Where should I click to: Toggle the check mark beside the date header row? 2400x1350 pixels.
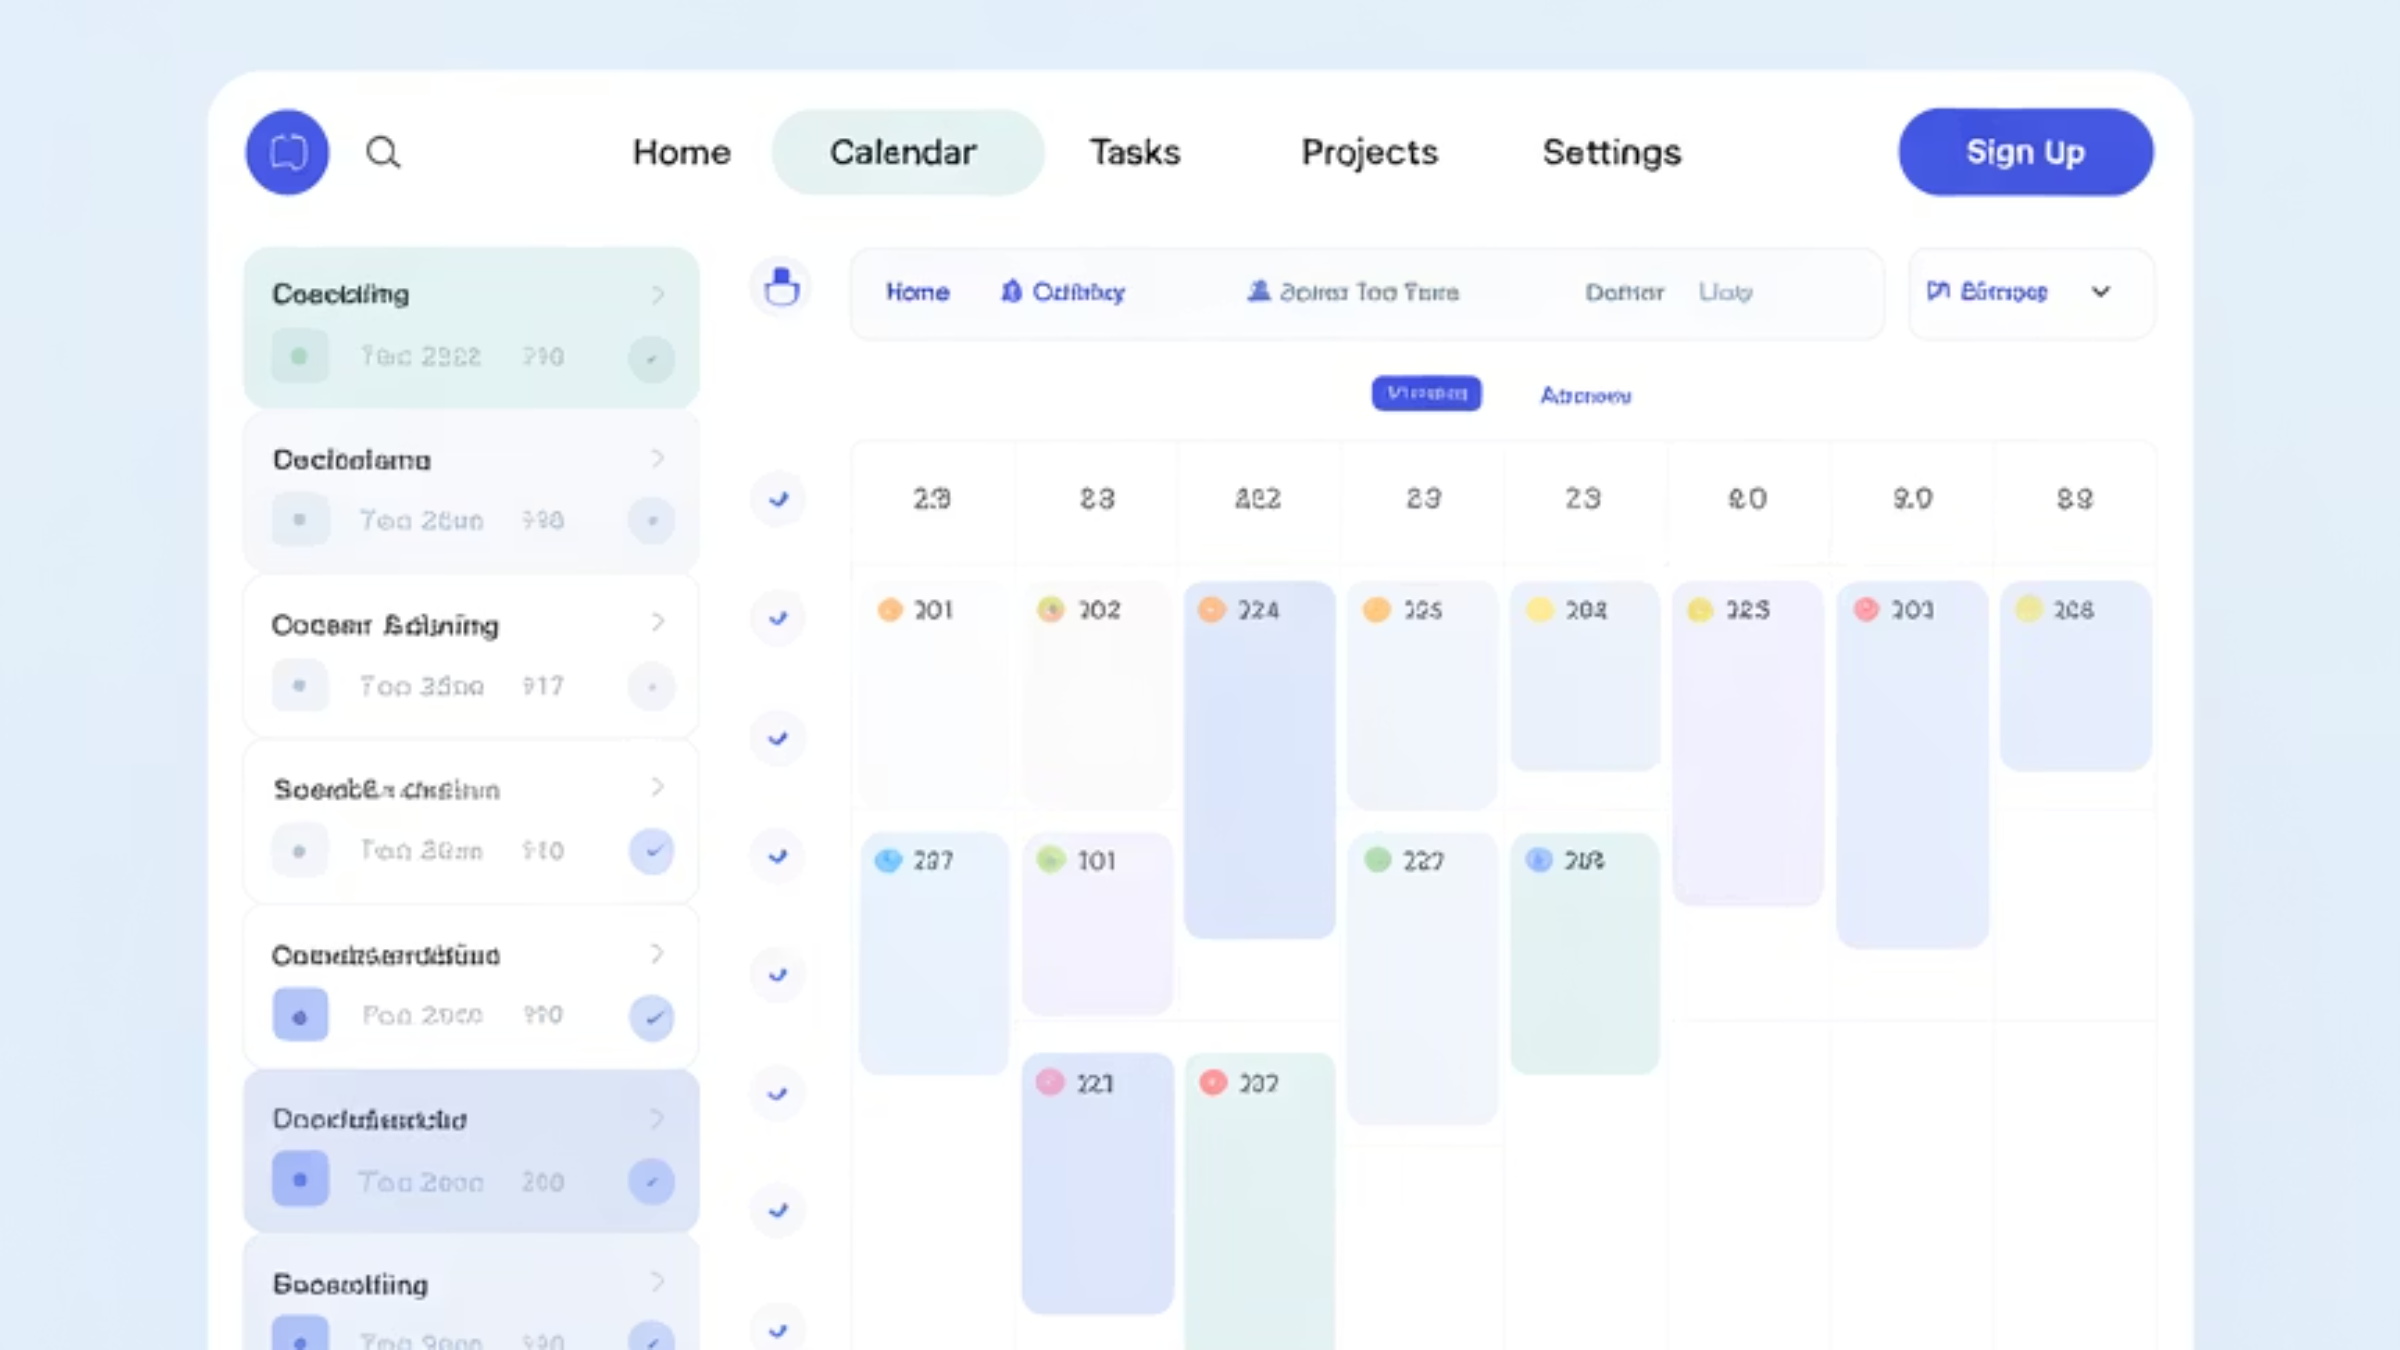pos(778,499)
